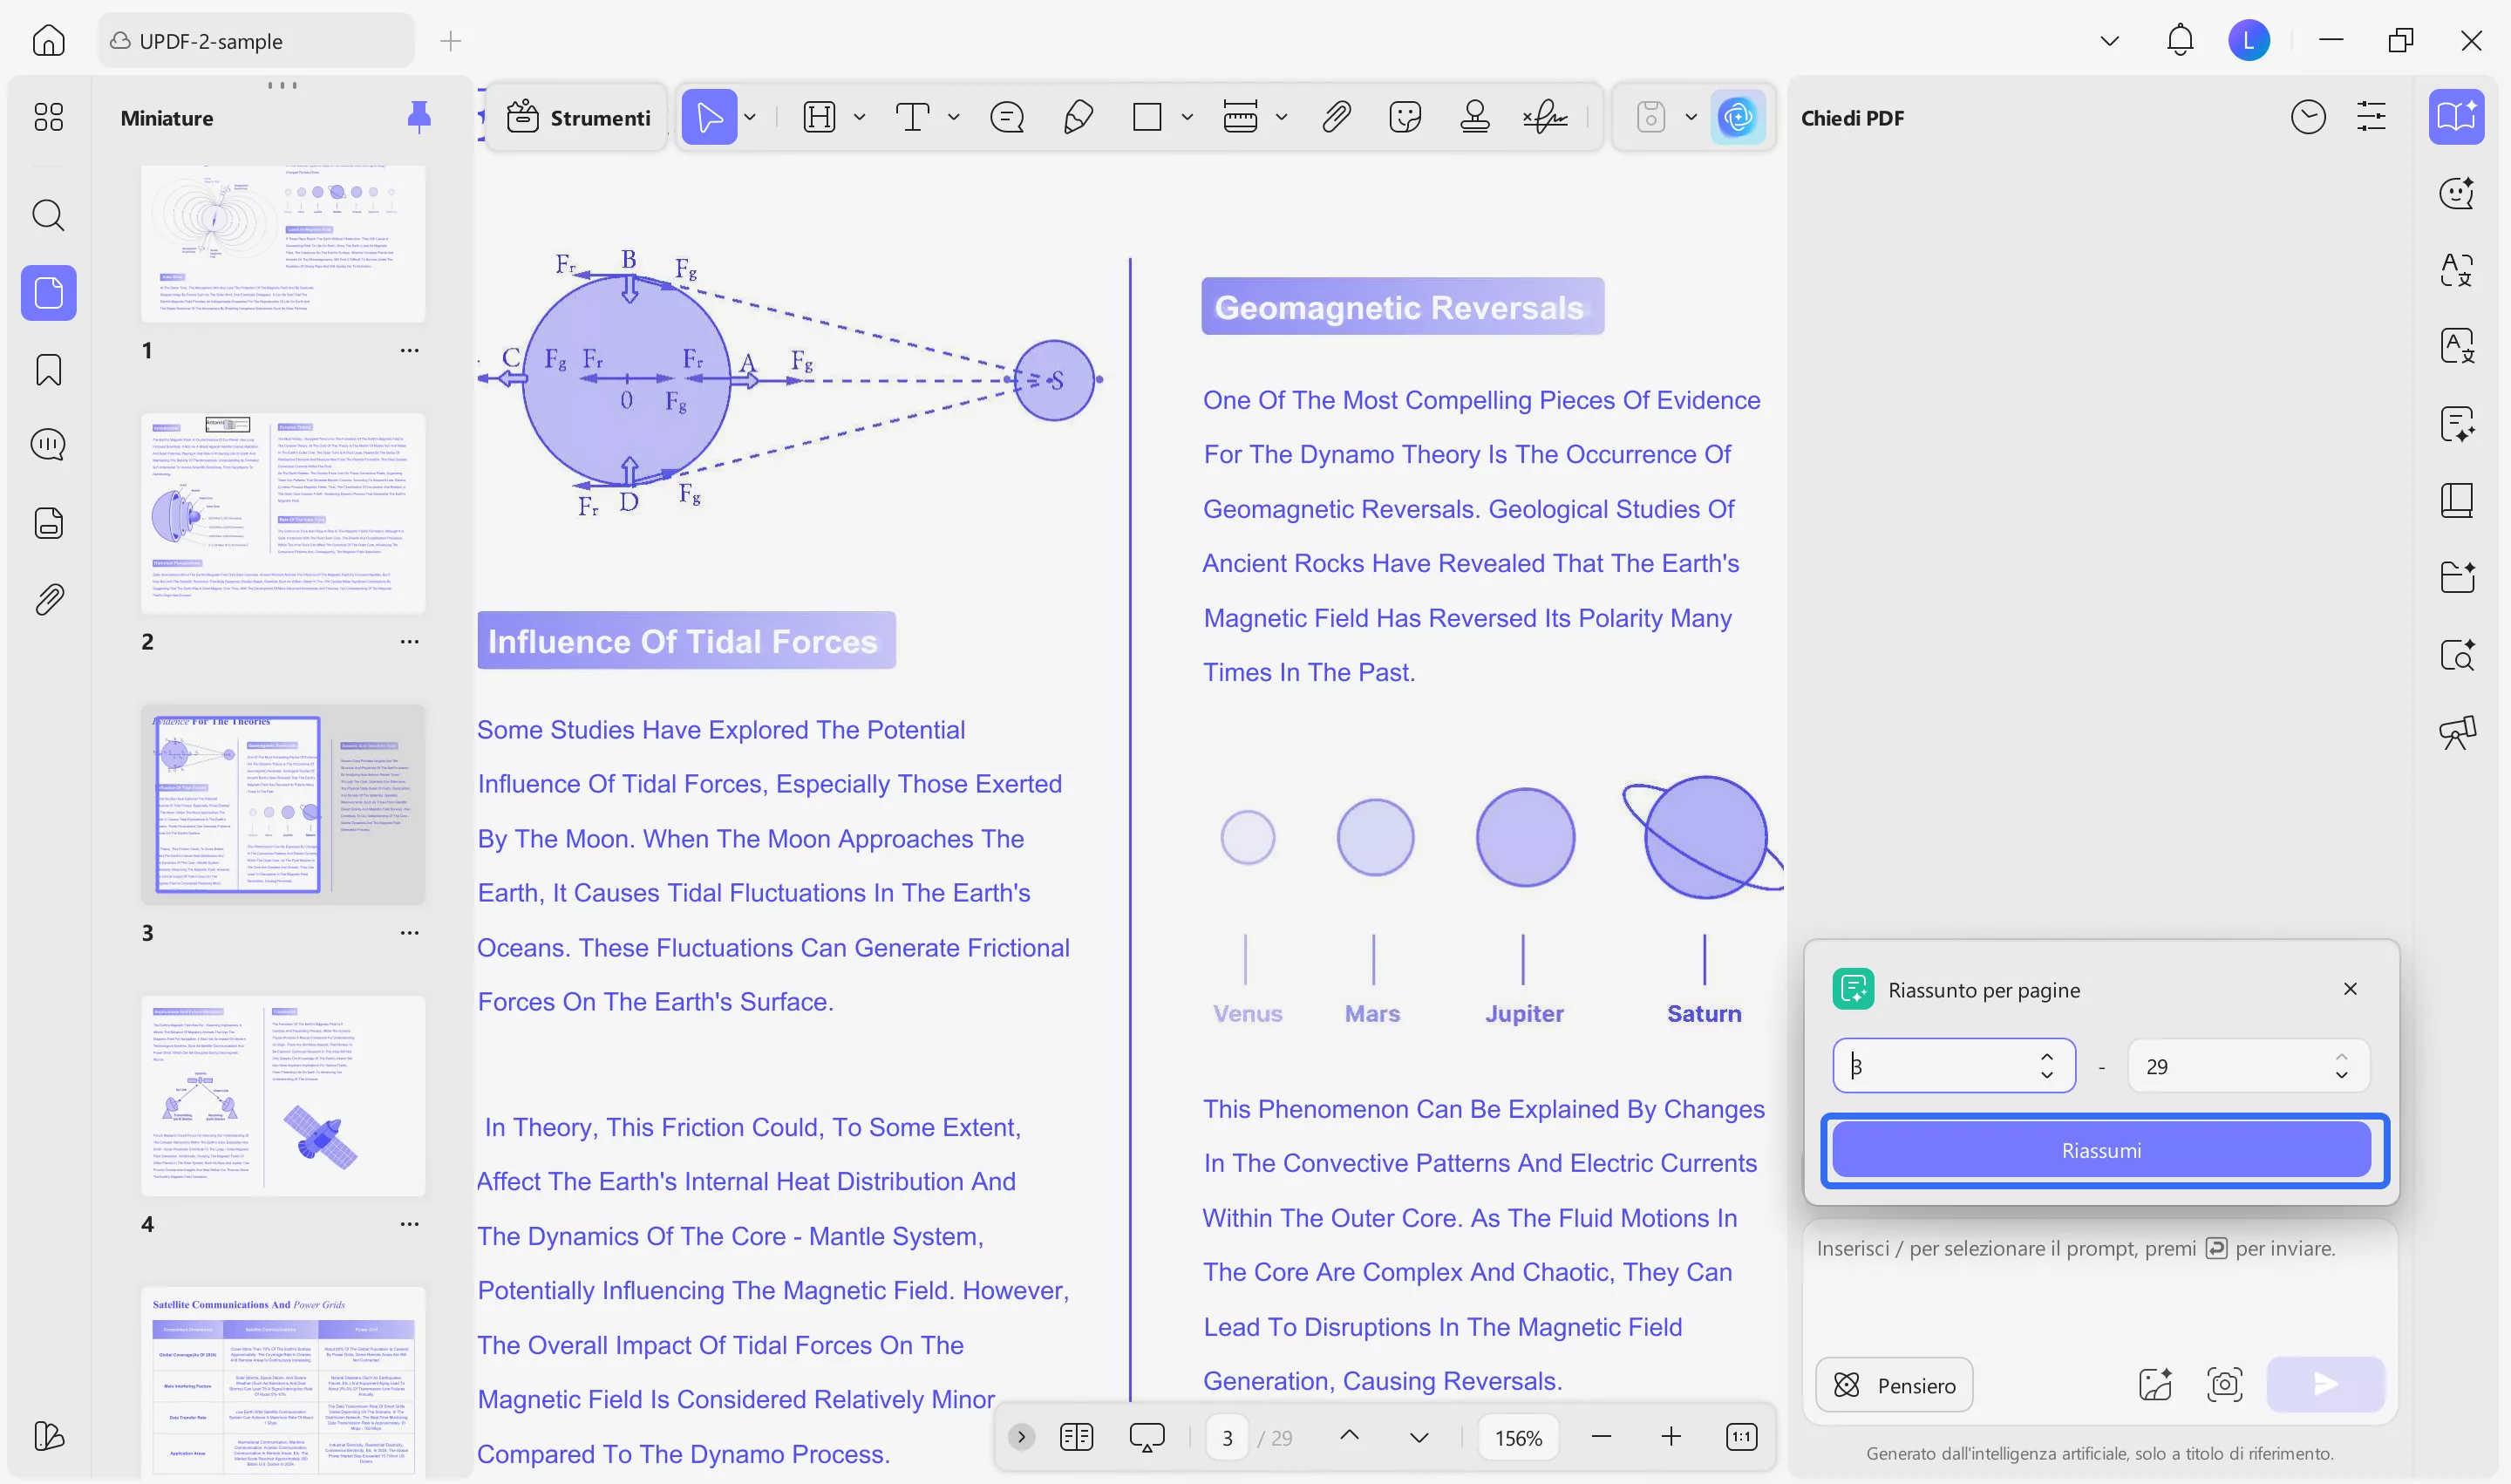Open bookmarks panel in left sidebar
Screen dimensions: 2511x1484
(x=48, y=370)
